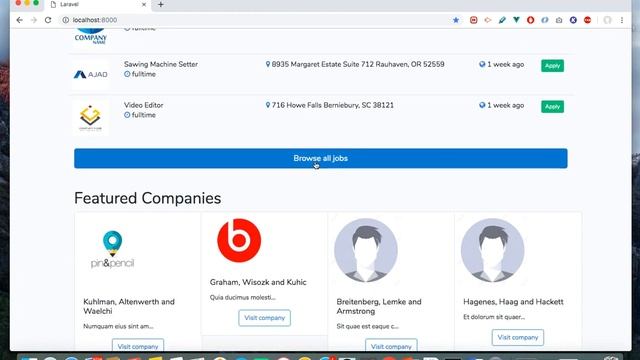This screenshot has width=640, height=360.
Task: Click the browser forward arrow
Action: (34, 20)
